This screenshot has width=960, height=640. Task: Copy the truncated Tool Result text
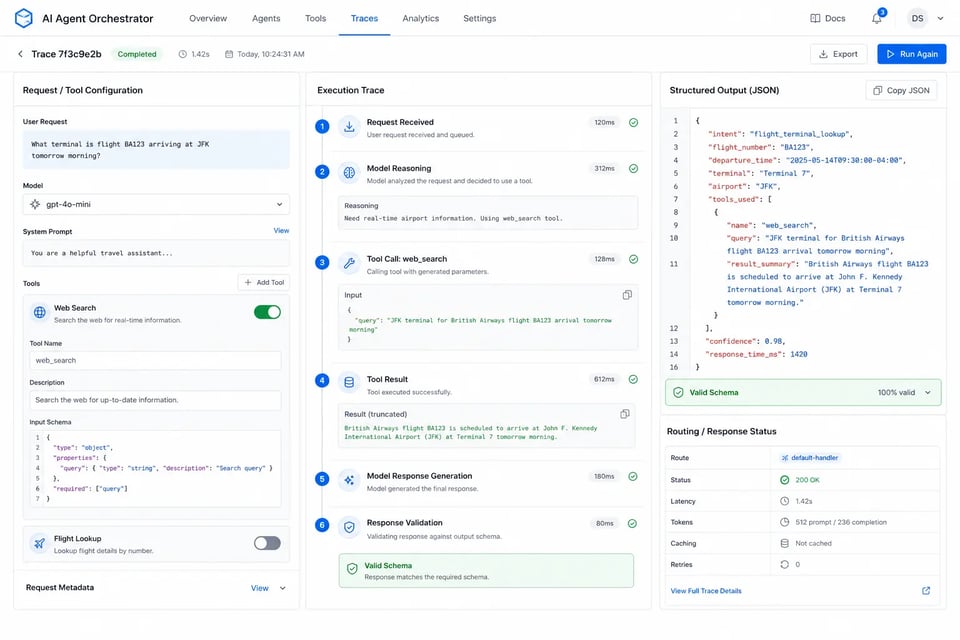coord(624,414)
